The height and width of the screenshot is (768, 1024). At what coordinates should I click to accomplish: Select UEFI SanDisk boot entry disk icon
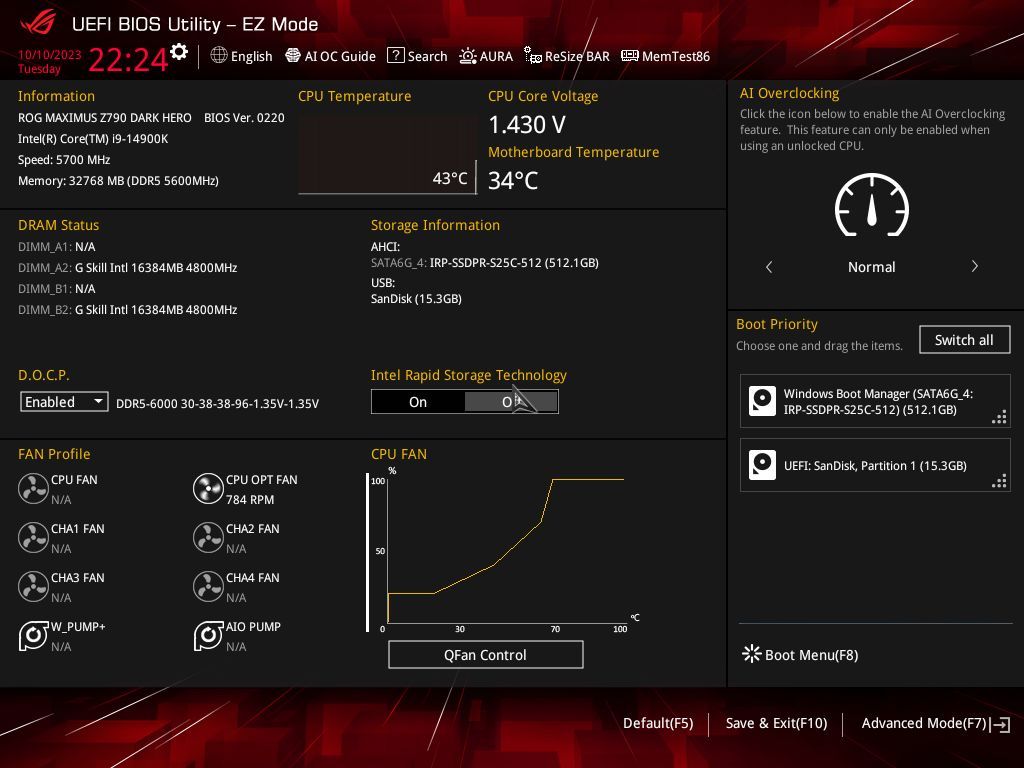click(x=762, y=465)
